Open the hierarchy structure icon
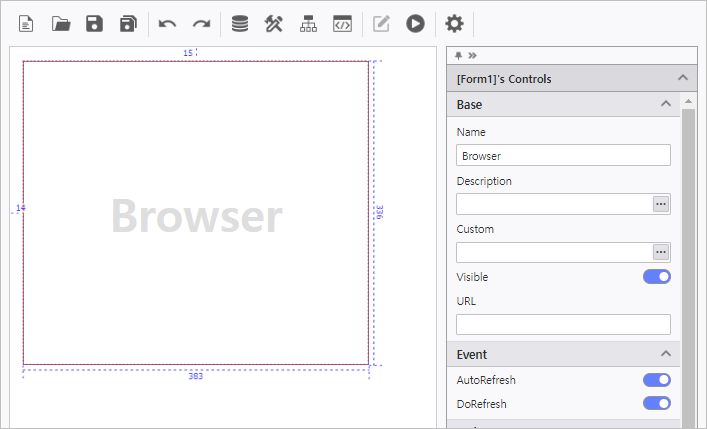Screen dimensions: 707x429 308,24
